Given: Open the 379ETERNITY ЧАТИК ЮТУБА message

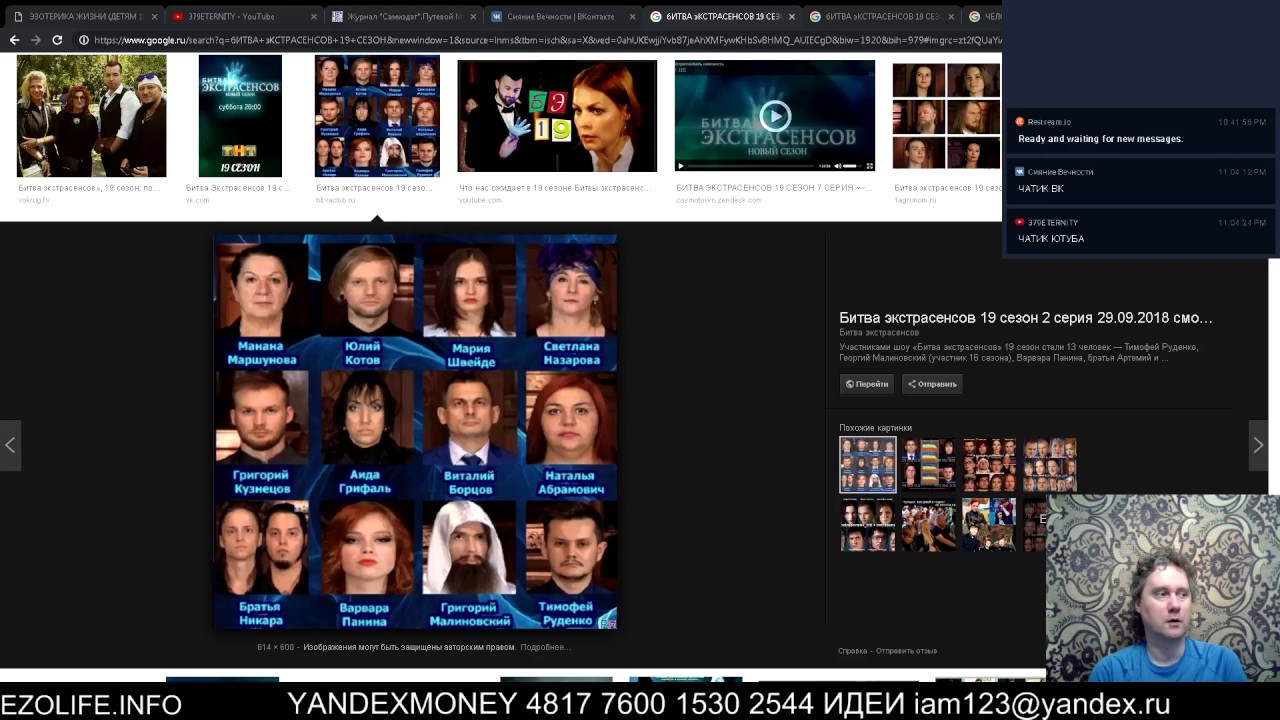Looking at the screenshot, I should tap(1141, 230).
